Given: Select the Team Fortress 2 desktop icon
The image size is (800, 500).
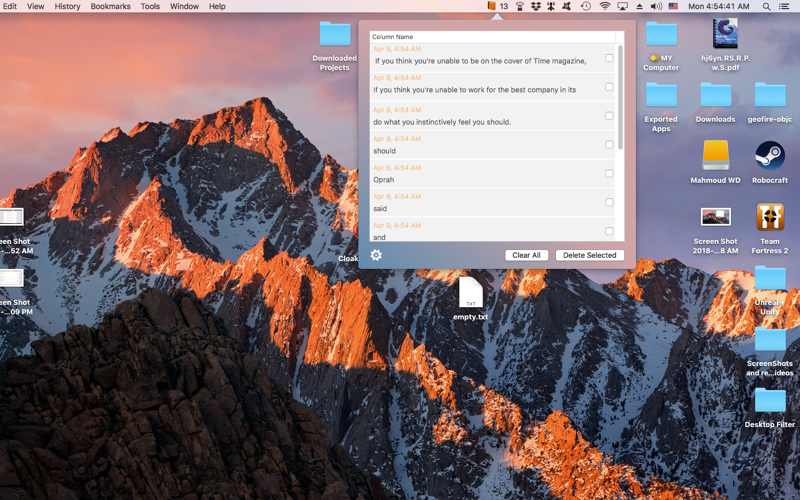Looking at the screenshot, I should click(x=770, y=217).
